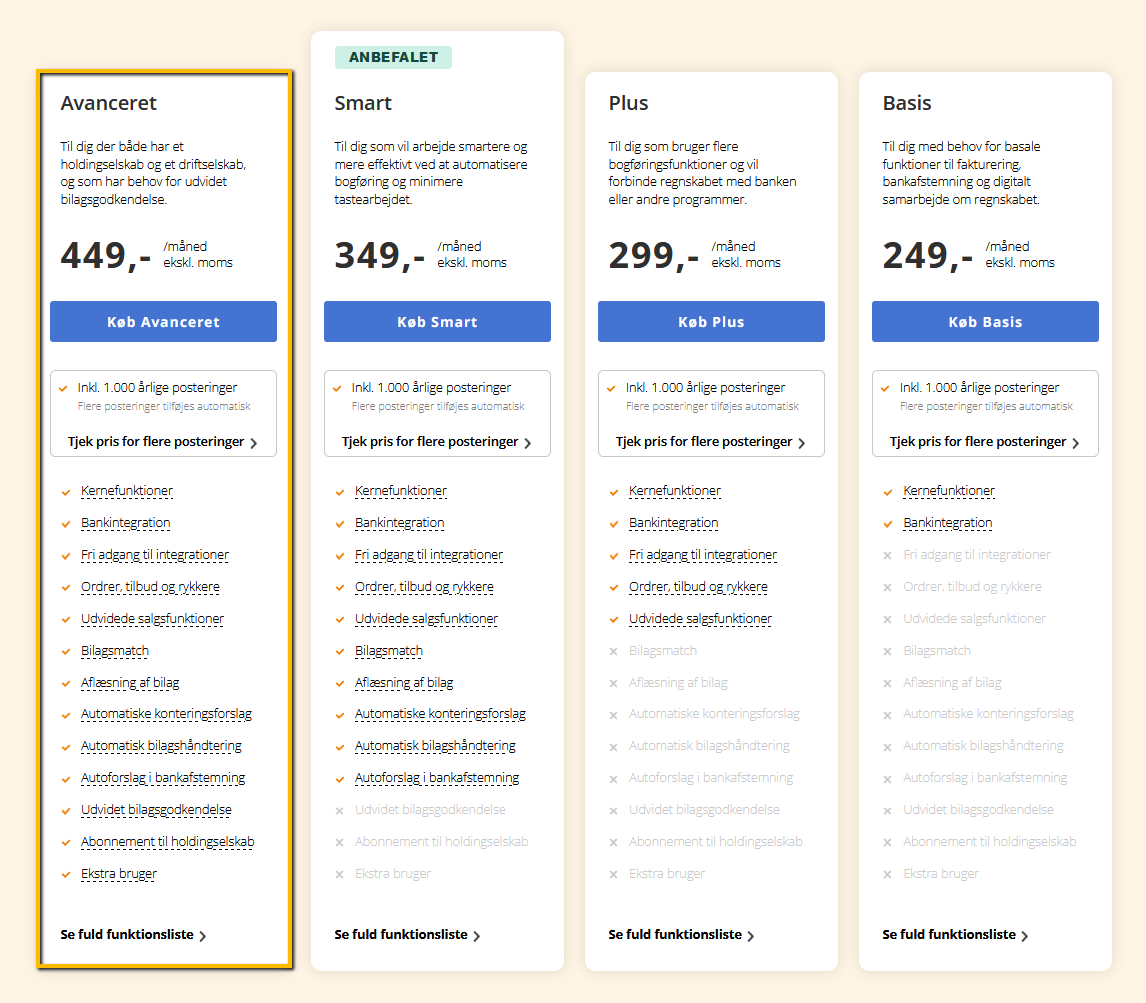Click the Bilagsmatch feature in the Smart column

[x=389, y=651]
